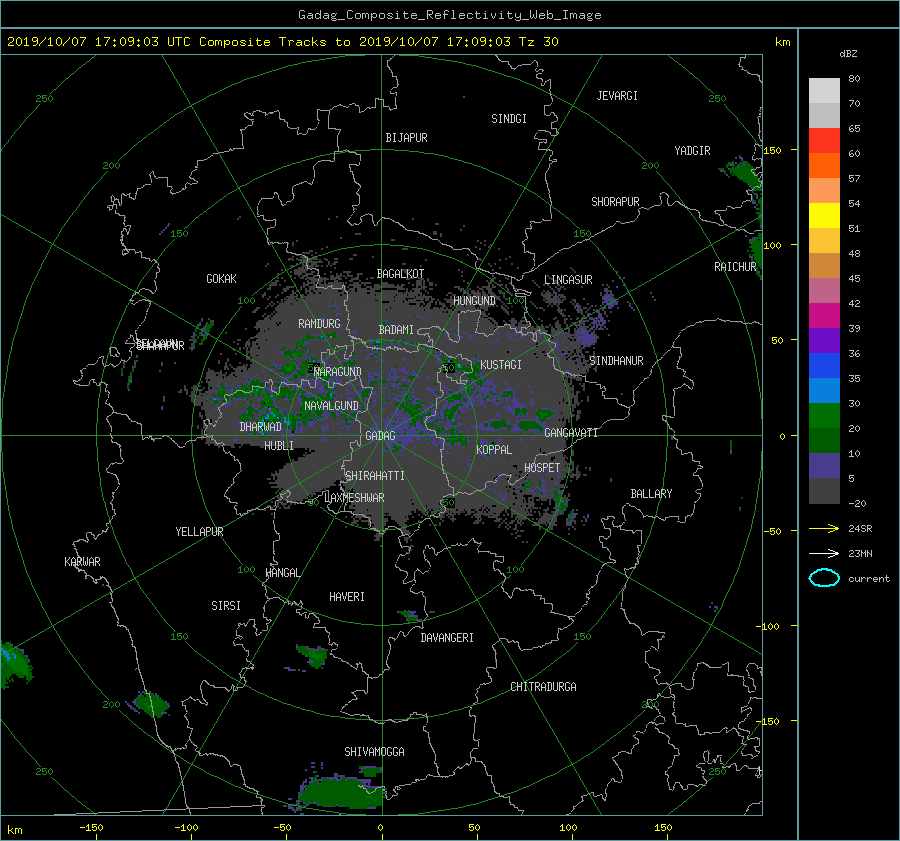Click the SIRSI city label
This screenshot has width=900, height=841.
[x=226, y=606]
